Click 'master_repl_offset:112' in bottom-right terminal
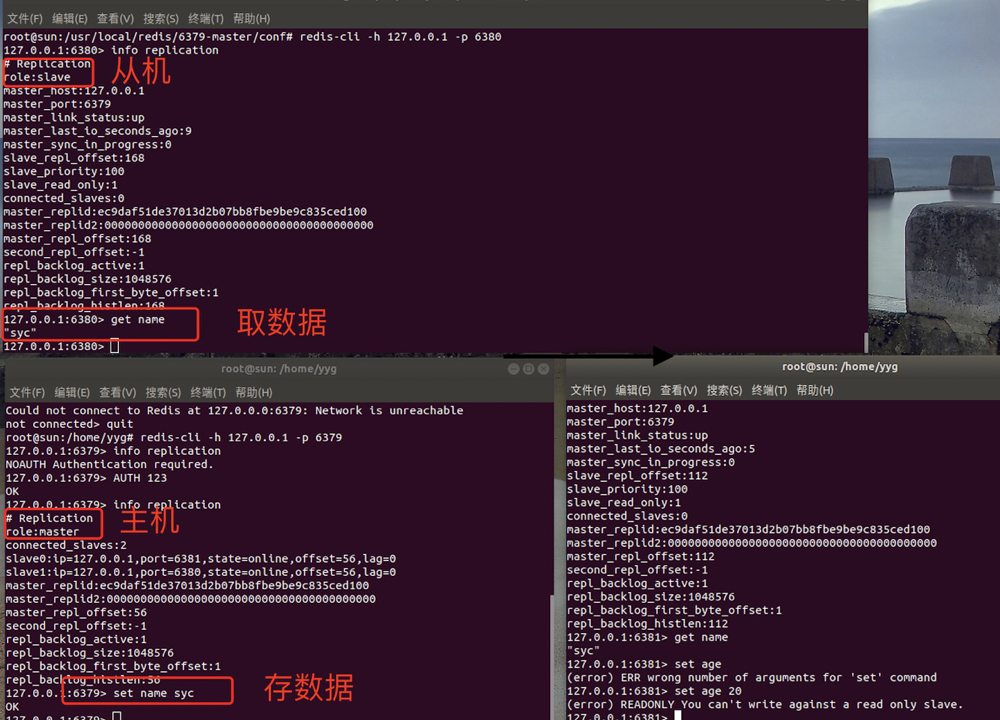Viewport: 1000px width, 720px height. [x=640, y=556]
